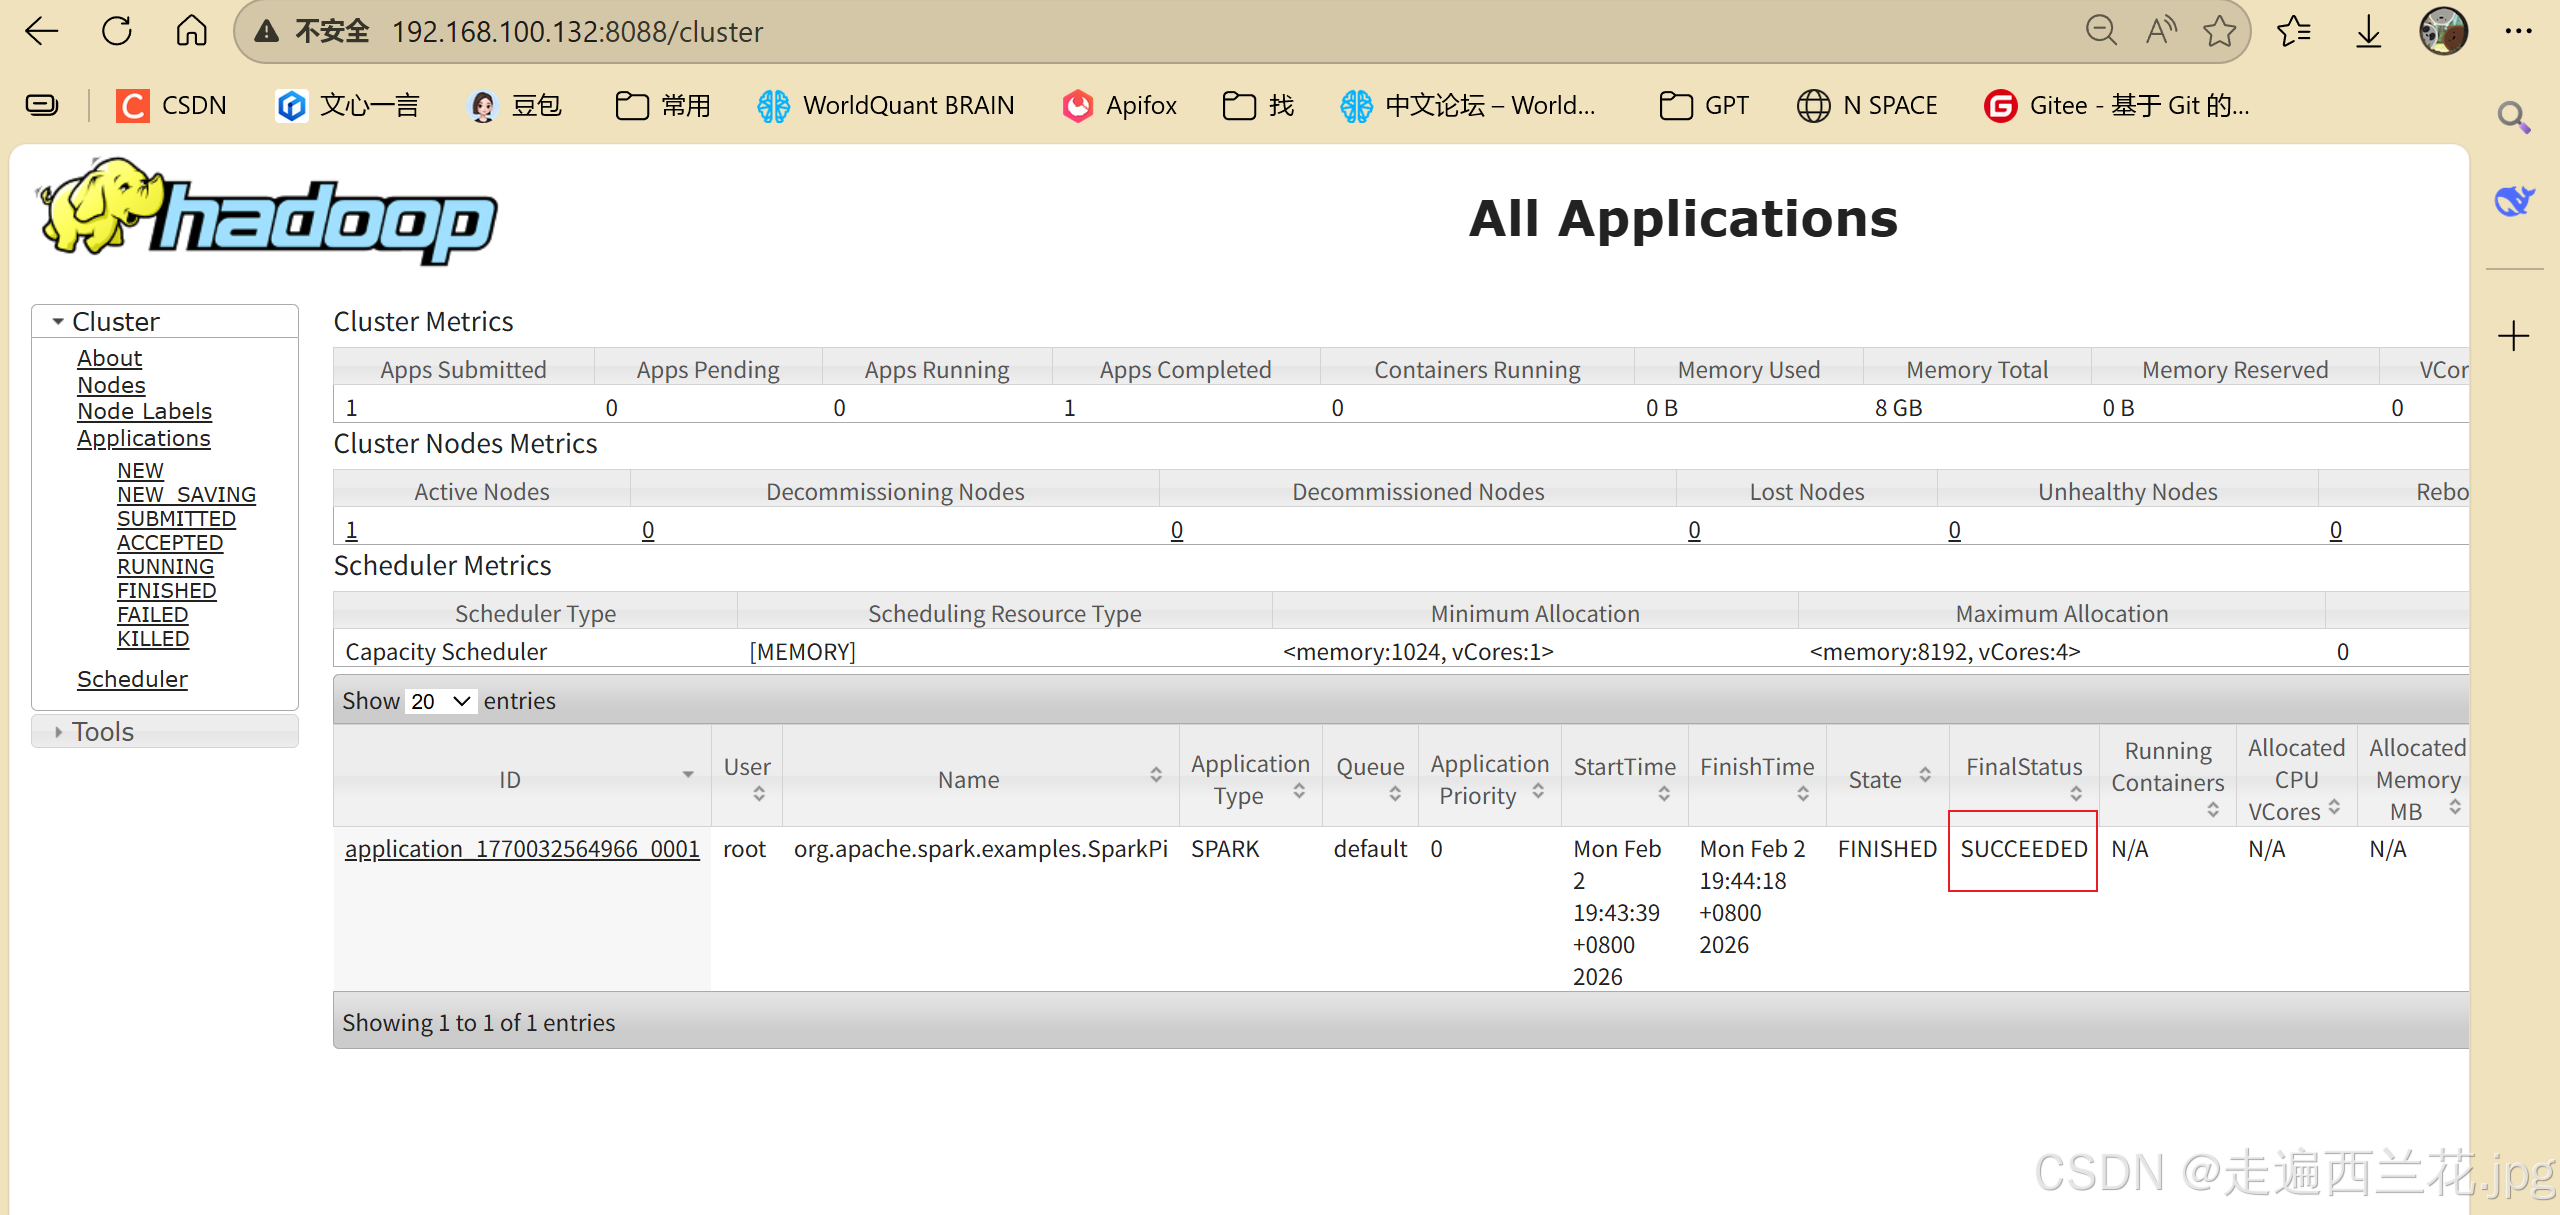The width and height of the screenshot is (2560, 1215).
Task: Open application_1770032564966_0001 link
Action: 522,849
